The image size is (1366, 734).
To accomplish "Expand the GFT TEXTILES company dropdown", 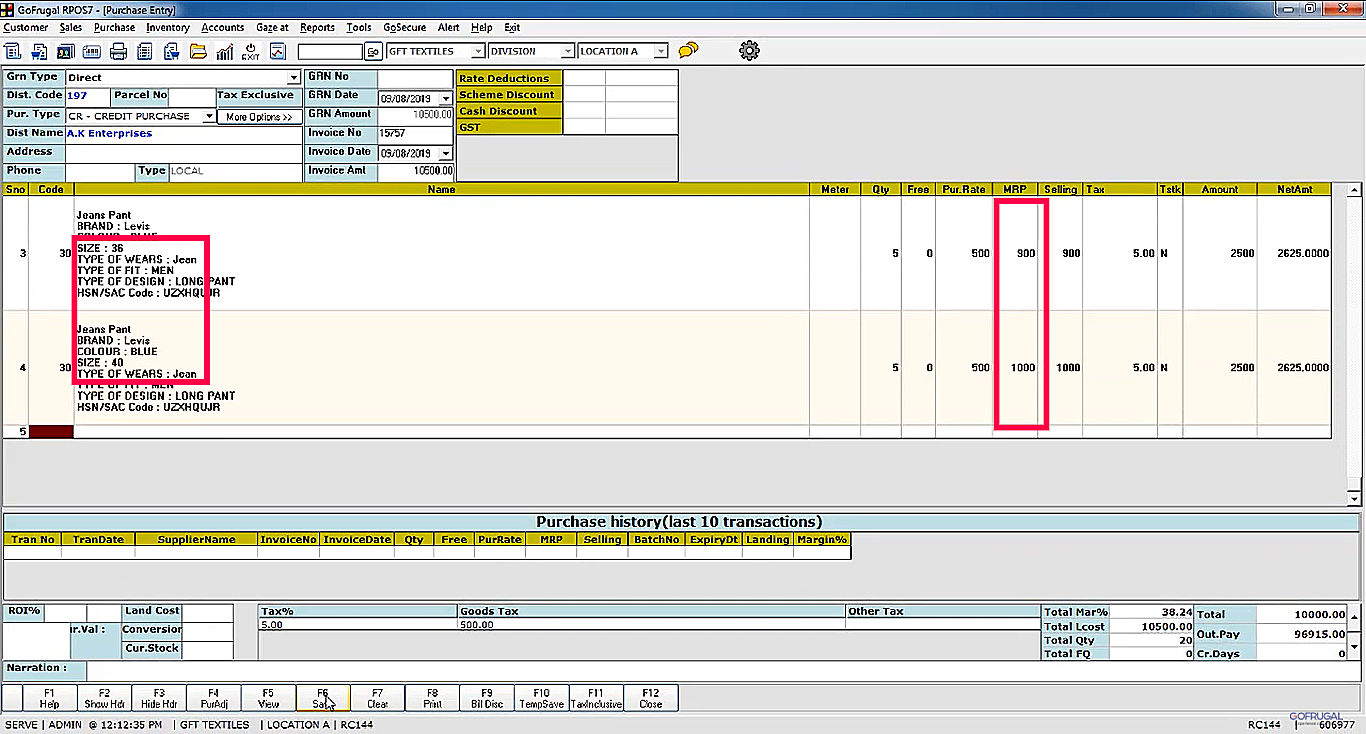I will click(x=478, y=51).
